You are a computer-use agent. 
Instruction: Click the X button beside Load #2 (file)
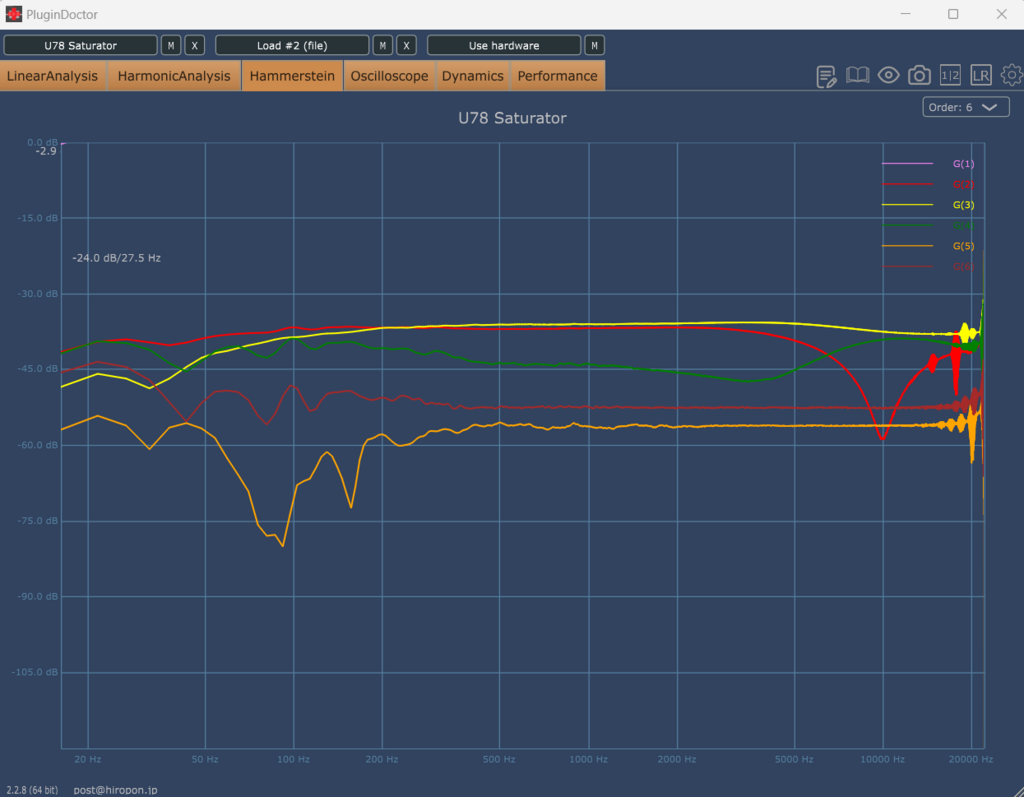pyautogui.click(x=406, y=45)
